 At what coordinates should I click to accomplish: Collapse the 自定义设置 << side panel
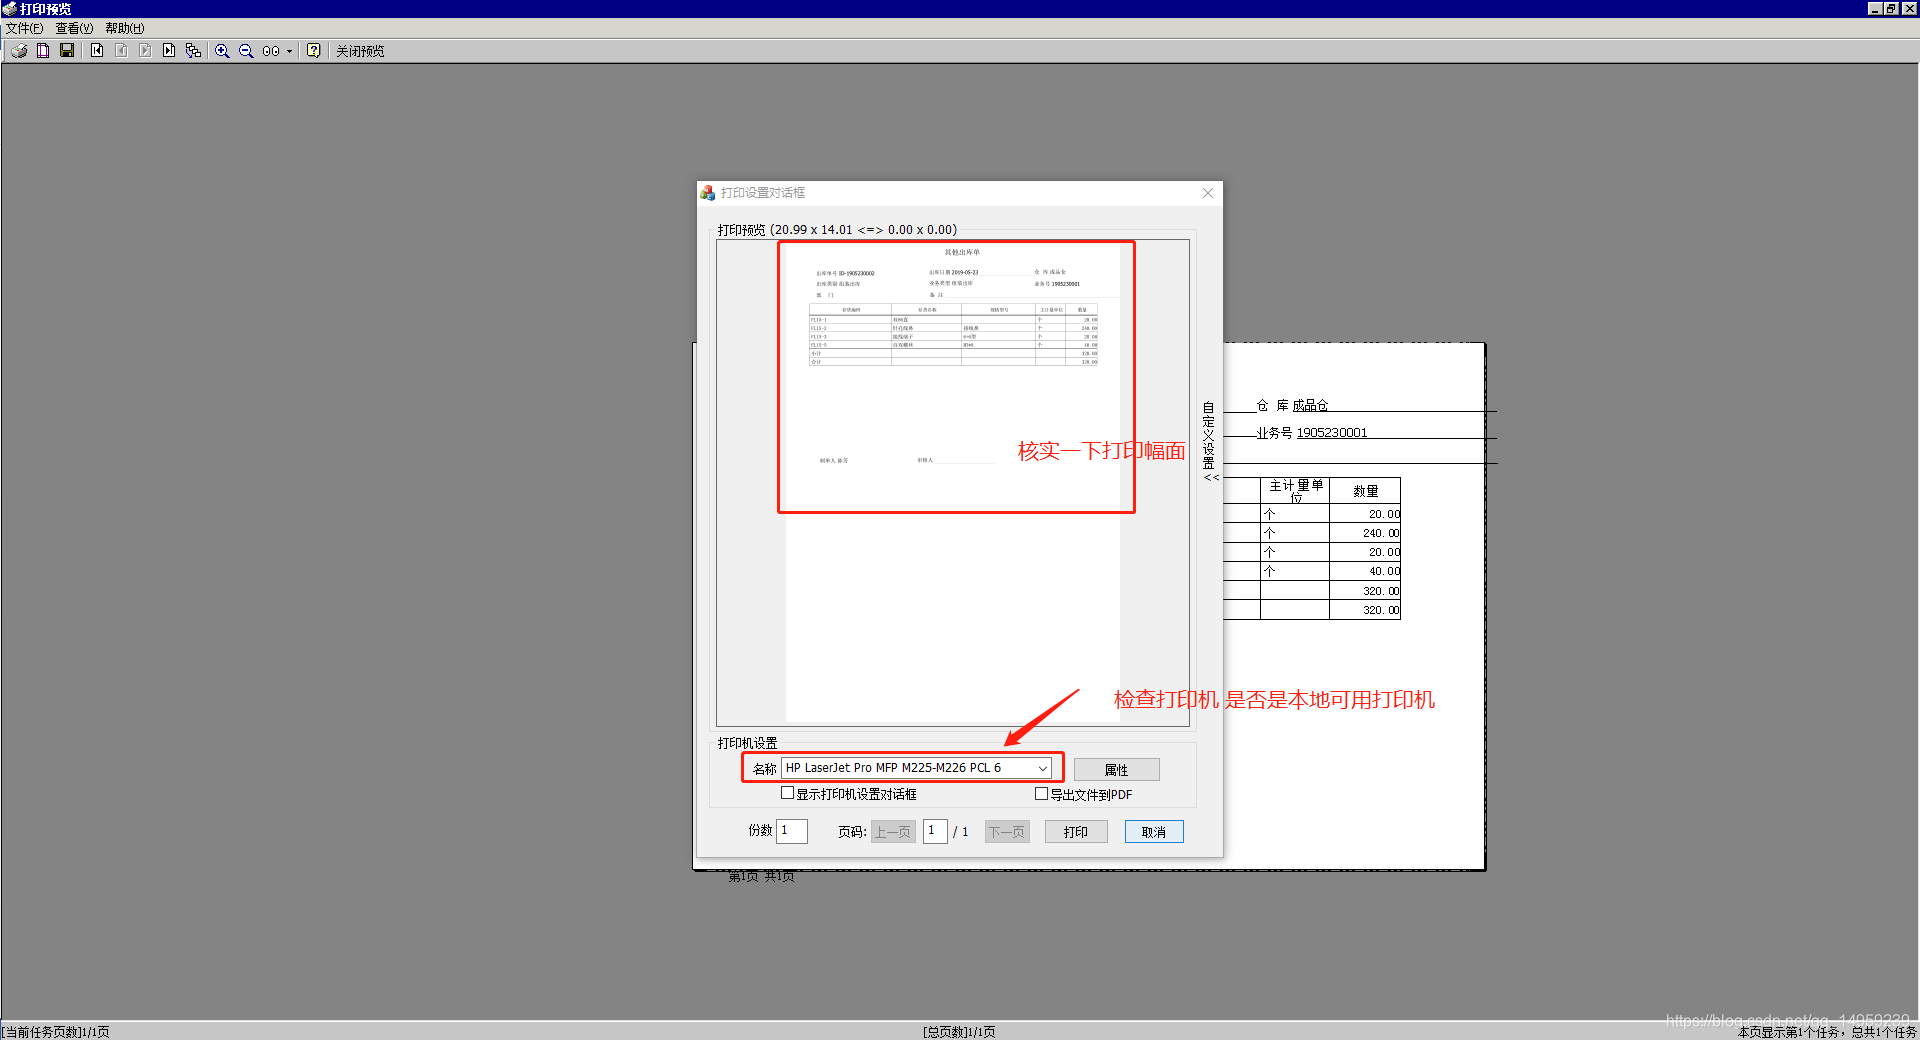pyautogui.click(x=1210, y=442)
